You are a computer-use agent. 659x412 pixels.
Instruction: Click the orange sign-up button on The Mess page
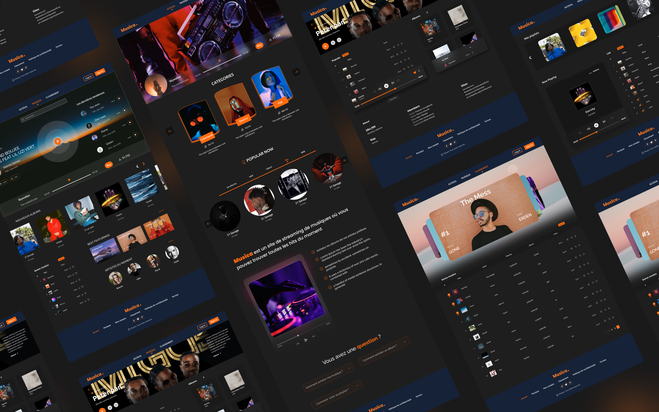click(529, 146)
